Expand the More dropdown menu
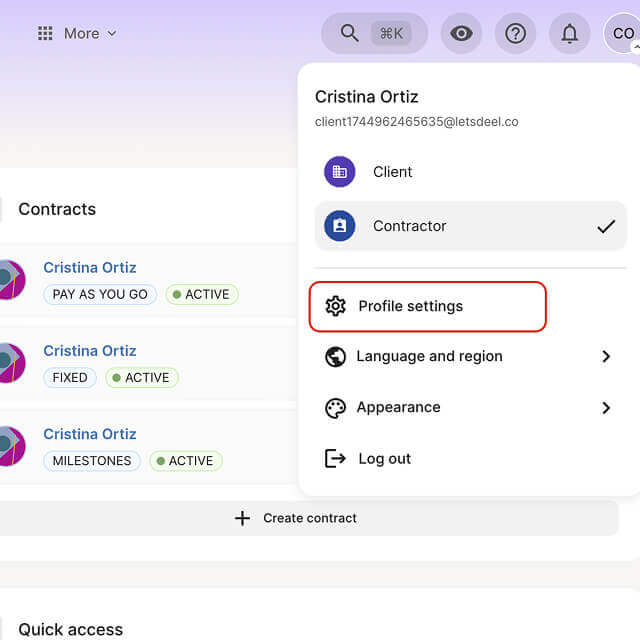This screenshot has width=640, height=640. click(x=90, y=33)
